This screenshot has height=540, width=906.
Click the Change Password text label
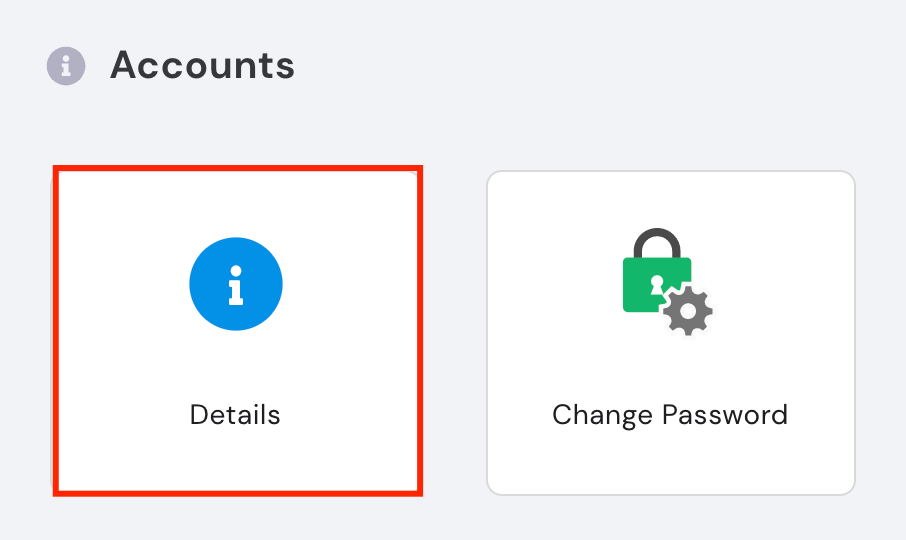pyautogui.click(x=670, y=416)
